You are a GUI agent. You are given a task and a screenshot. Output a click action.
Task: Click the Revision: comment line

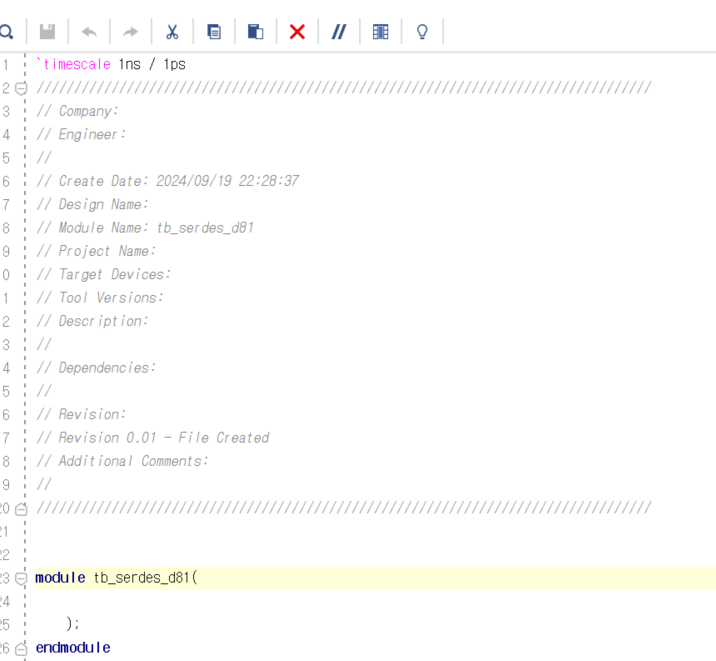(x=81, y=414)
